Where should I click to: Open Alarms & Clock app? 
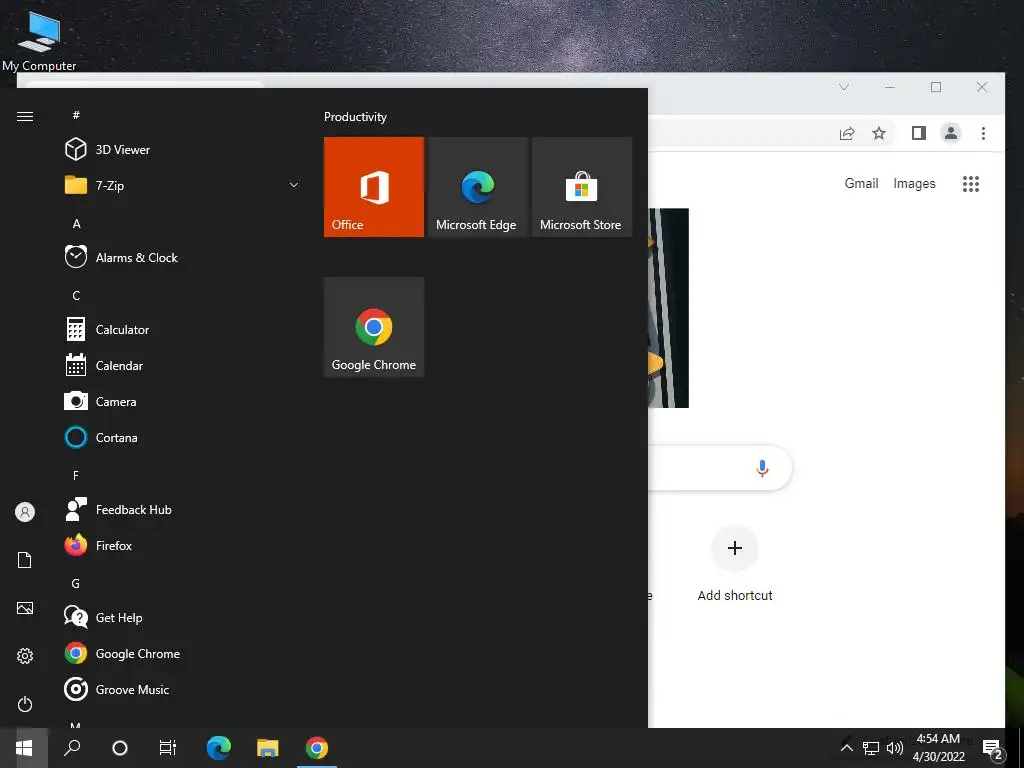coord(182,257)
